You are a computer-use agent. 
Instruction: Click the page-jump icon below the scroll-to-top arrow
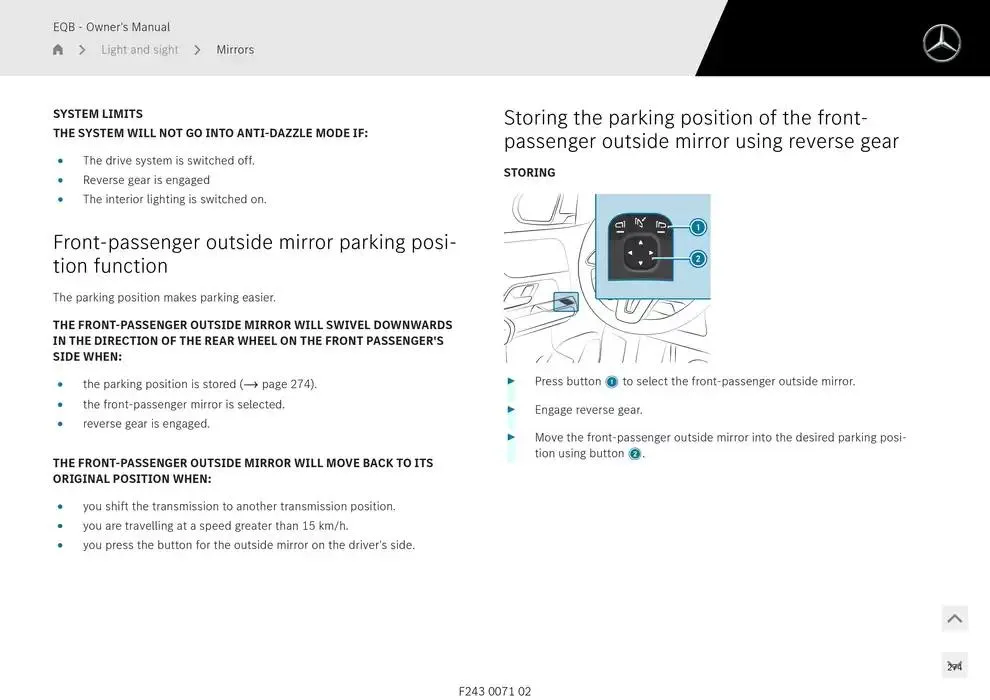[954, 664]
